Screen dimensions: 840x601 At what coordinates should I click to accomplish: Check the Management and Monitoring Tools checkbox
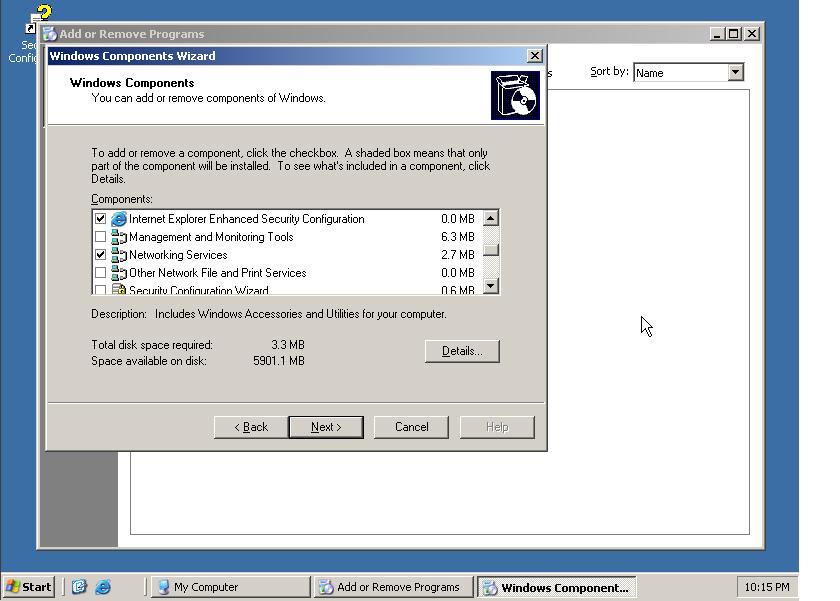click(x=100, y=237)
